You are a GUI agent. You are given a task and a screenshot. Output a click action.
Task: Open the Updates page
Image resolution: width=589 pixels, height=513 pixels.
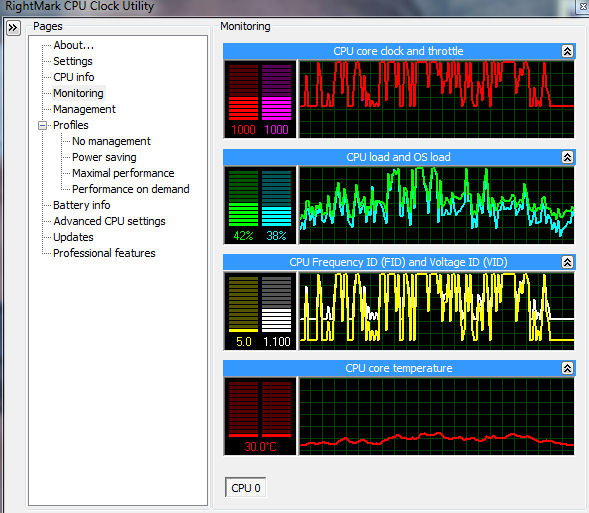(x=73, y=237)
